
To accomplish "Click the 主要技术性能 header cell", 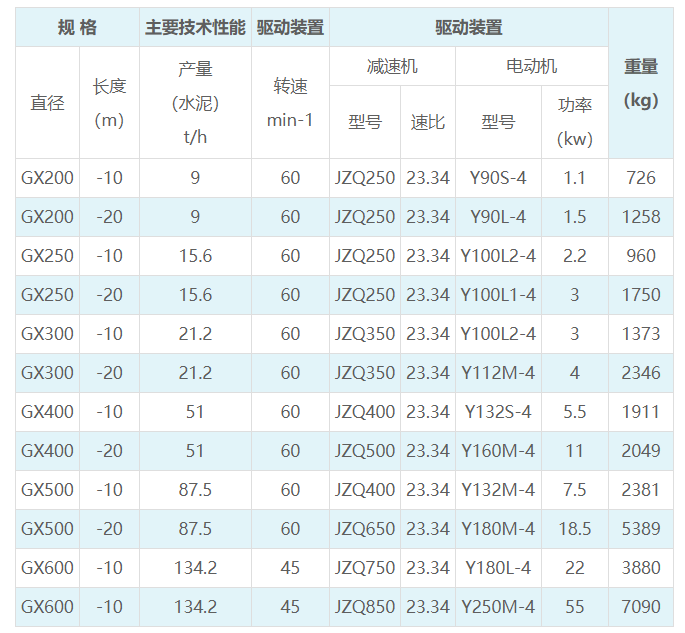I will (195, 27).
